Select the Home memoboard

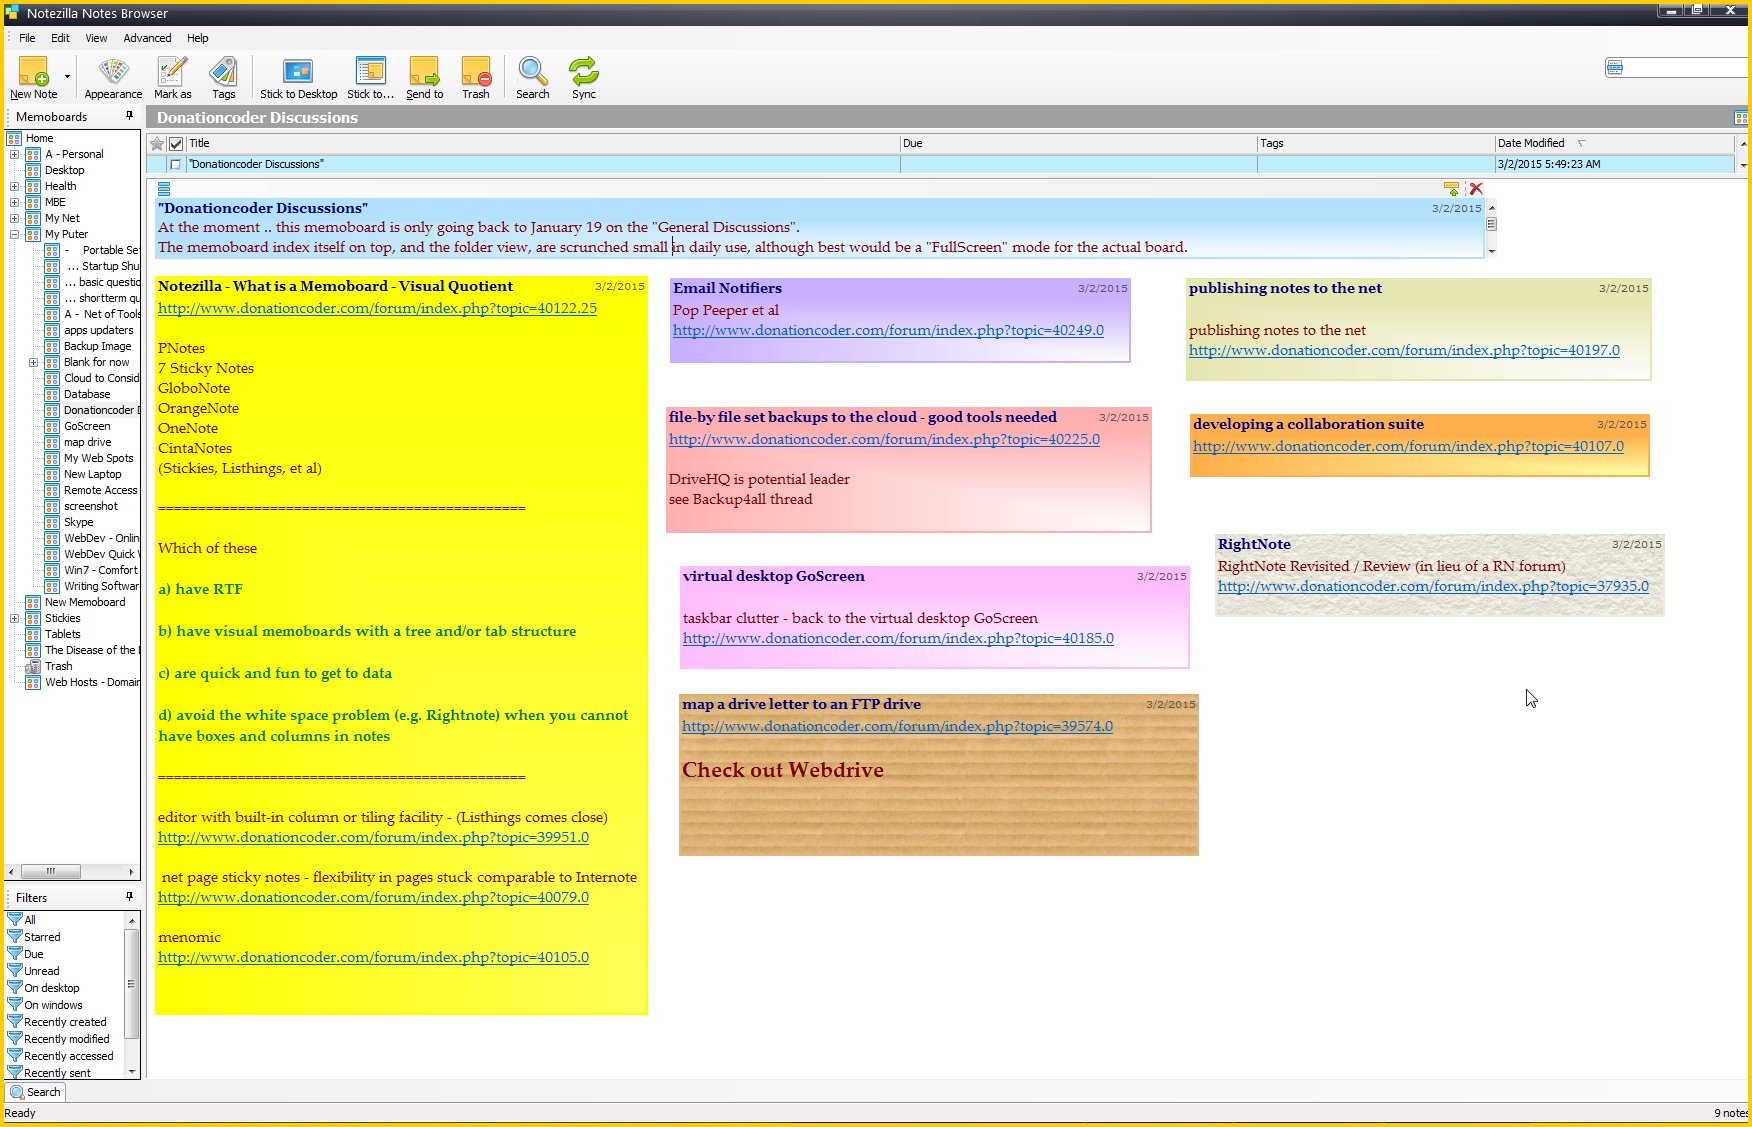[x=30, y=138]
